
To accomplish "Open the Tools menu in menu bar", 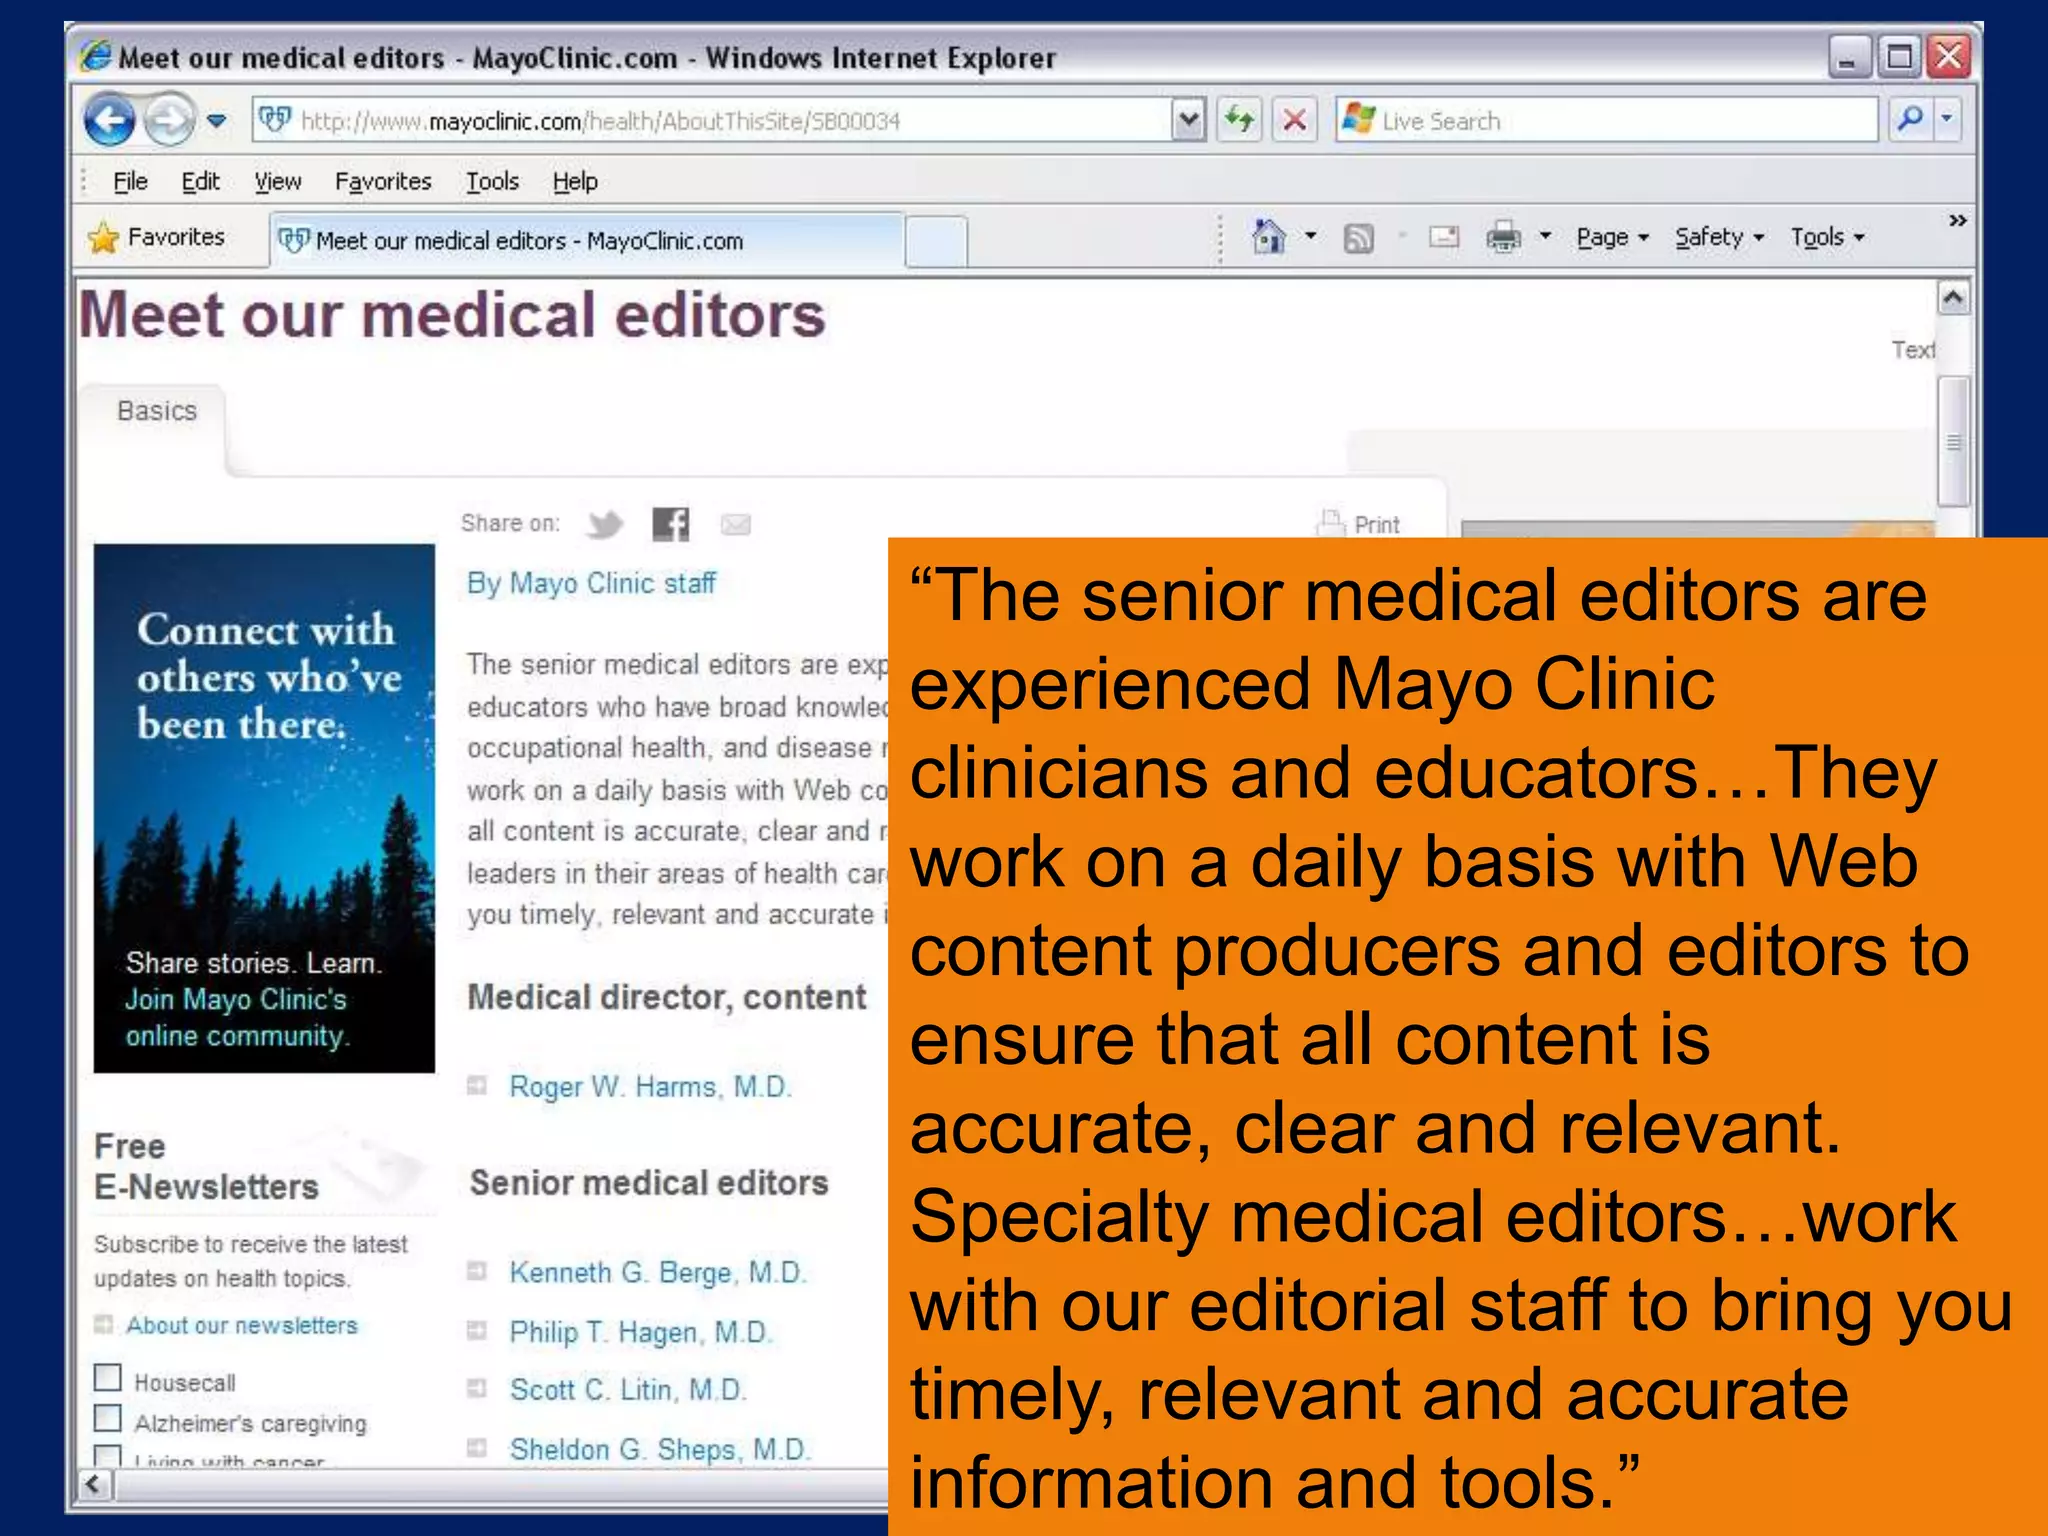I will 492,181.
